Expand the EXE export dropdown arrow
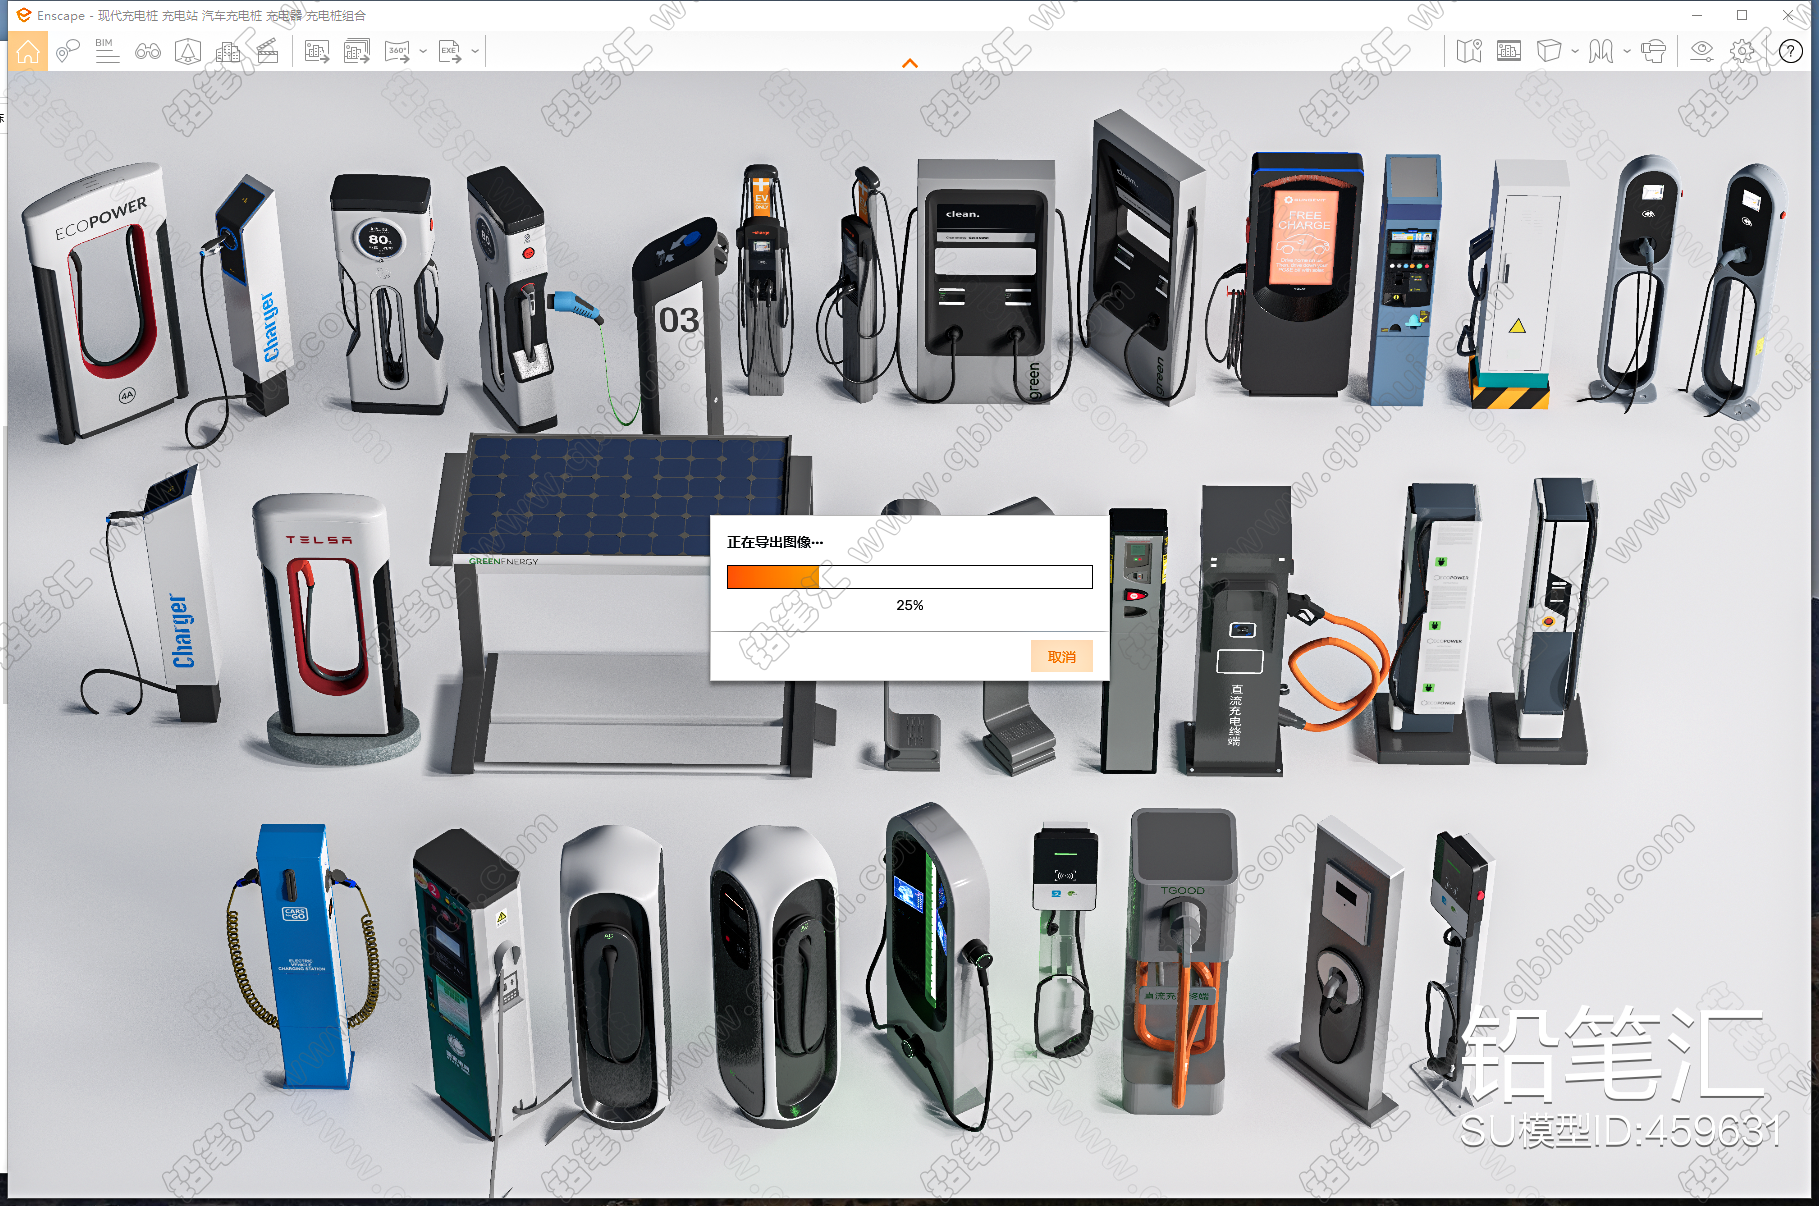This screenshot has height=1206, width=1819. tap(475, 52)
